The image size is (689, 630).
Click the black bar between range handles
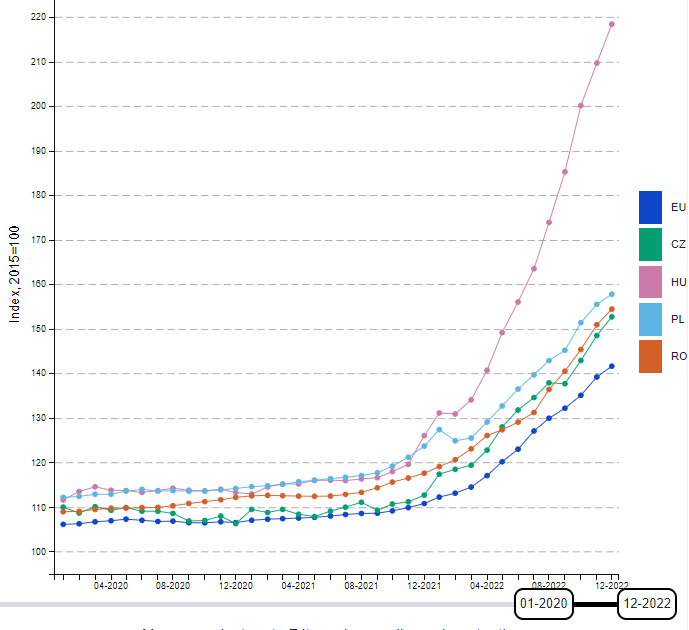595,604
